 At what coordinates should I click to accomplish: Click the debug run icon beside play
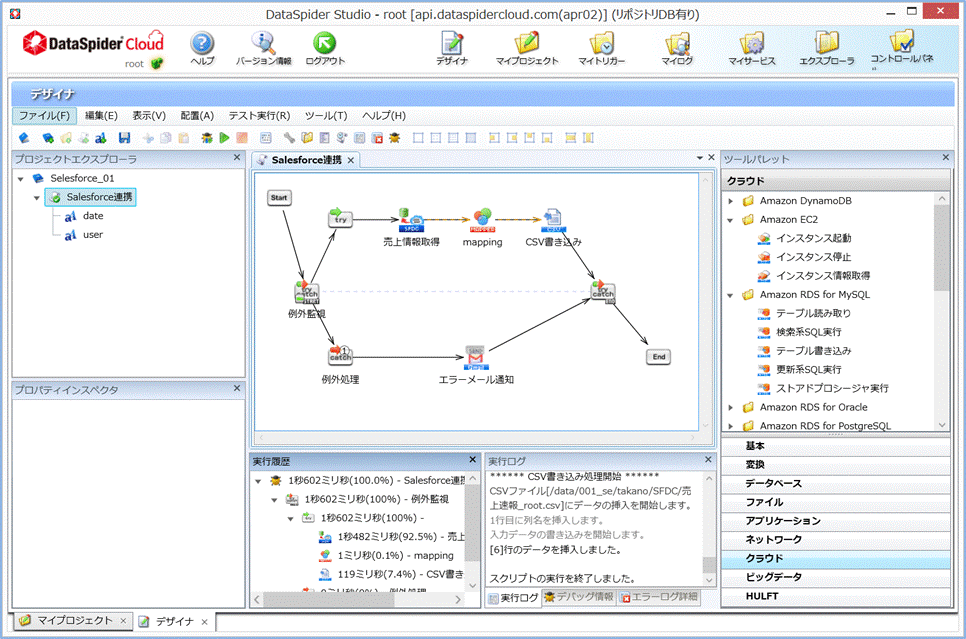point(207,138)
